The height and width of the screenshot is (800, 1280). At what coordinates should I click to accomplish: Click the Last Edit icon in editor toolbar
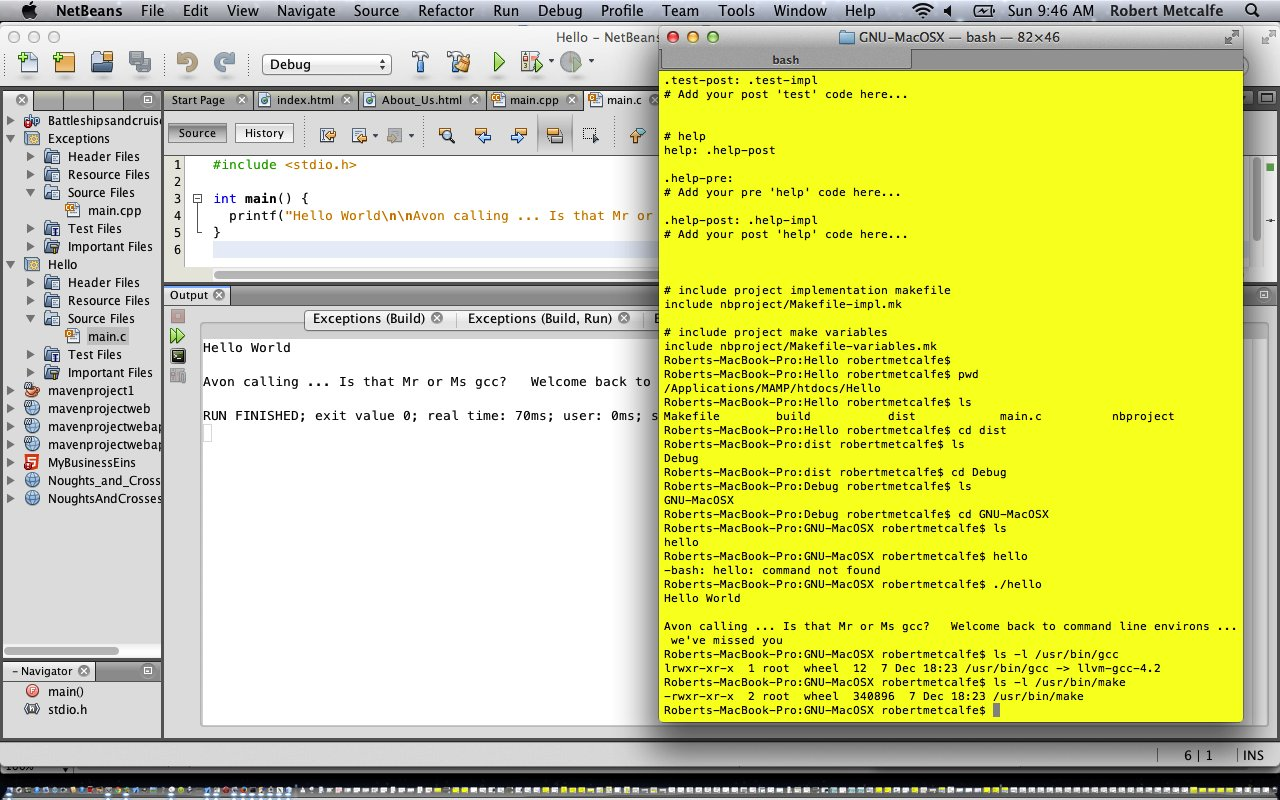(327, 135)
